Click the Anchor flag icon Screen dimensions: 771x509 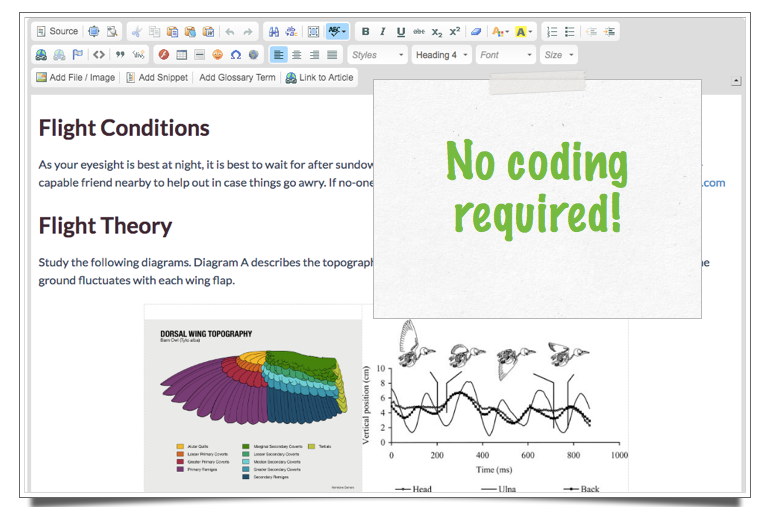(78, 55)
